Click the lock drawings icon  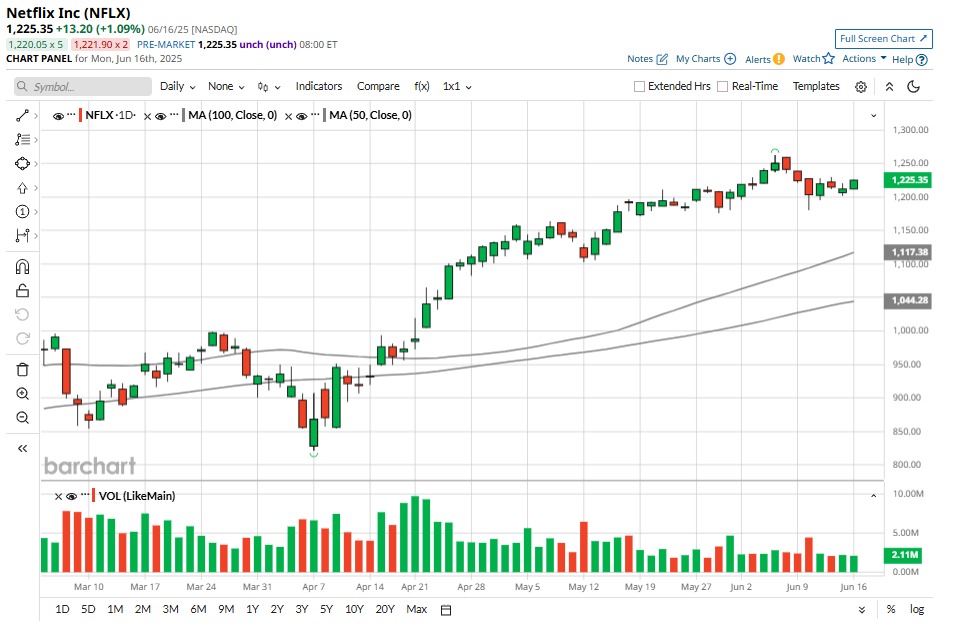[22, 291]
